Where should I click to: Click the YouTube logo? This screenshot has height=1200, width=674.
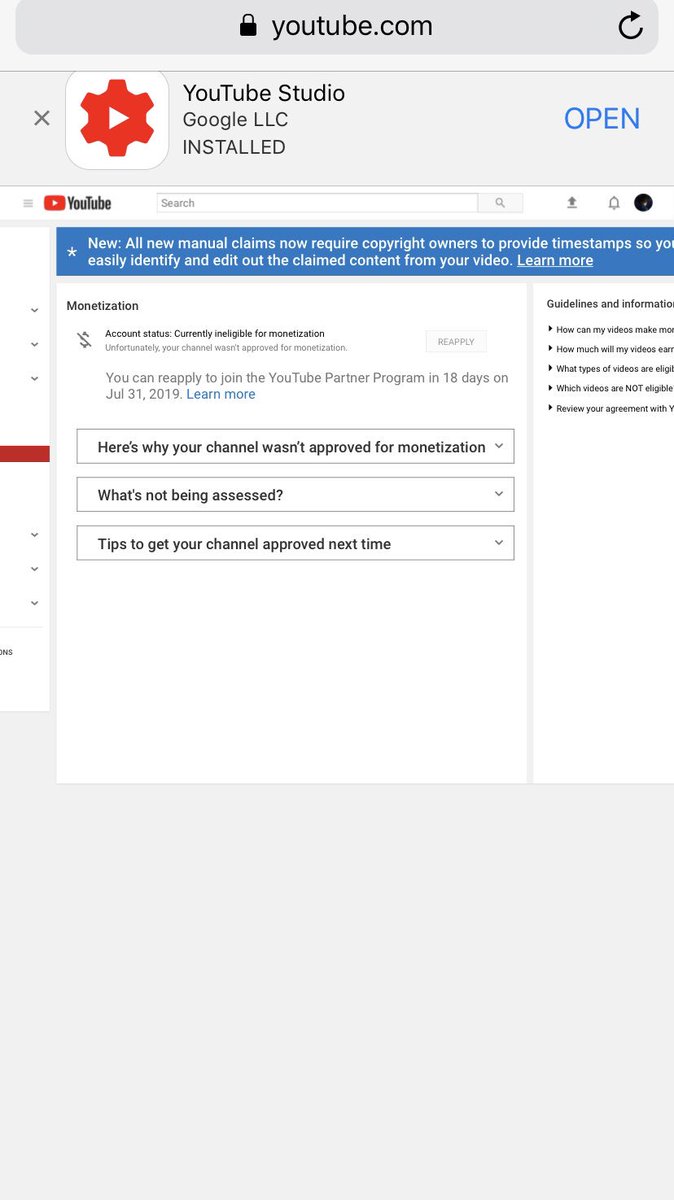pyautogui.click(x=78, y=203)
